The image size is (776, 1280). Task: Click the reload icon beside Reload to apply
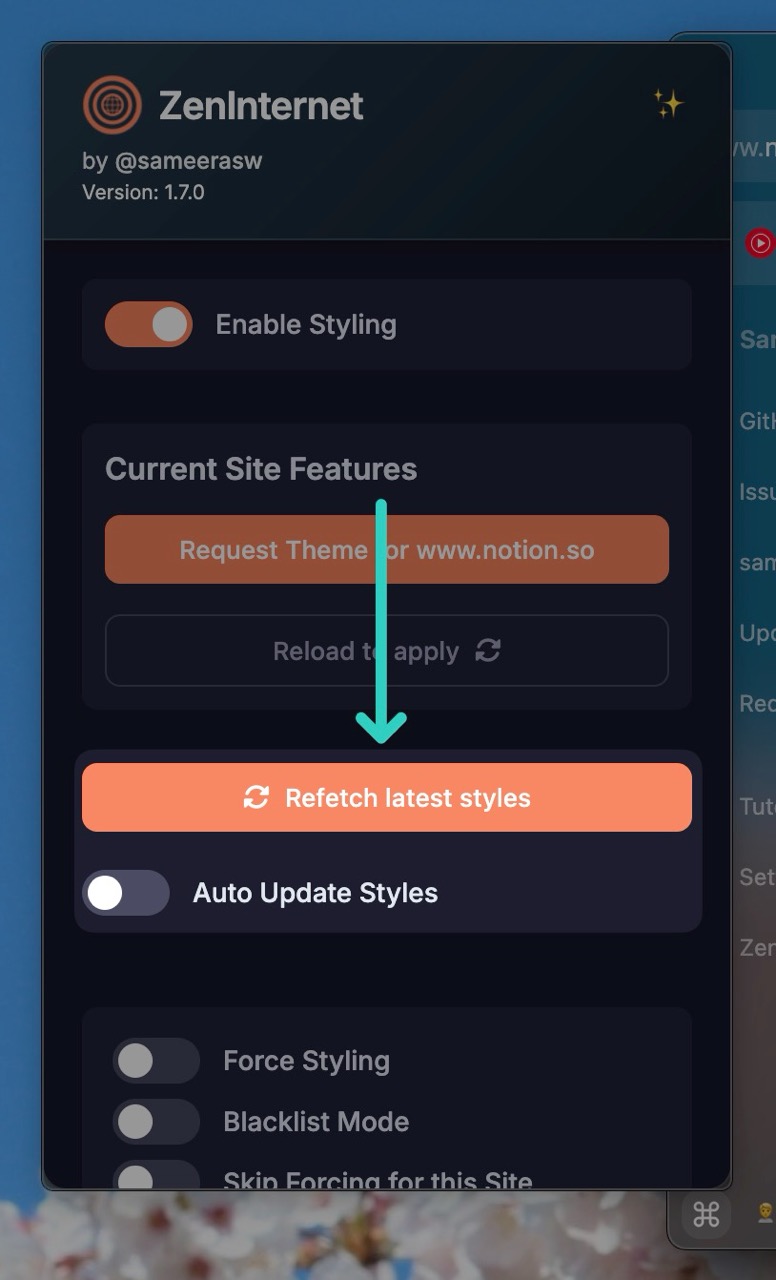(x=488, y=651)
